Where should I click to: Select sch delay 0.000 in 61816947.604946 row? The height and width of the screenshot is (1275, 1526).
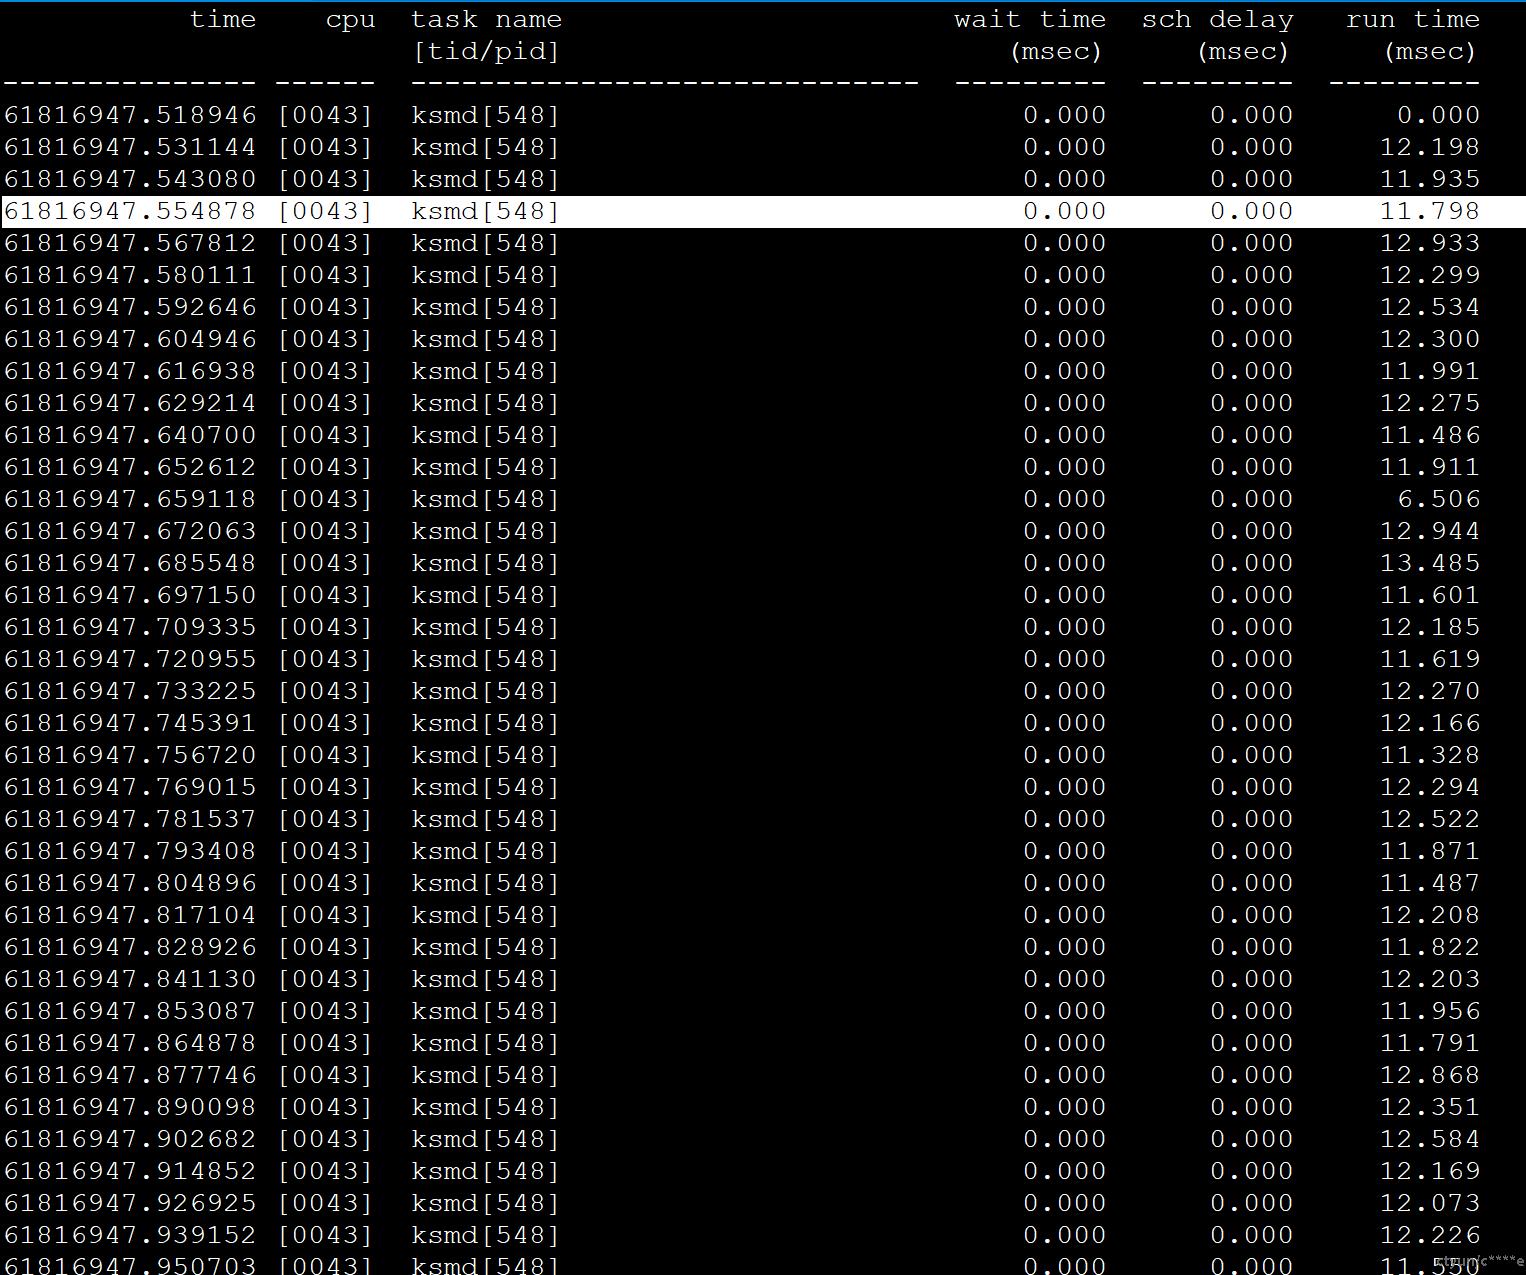pyautogui.click(x=1252, y=339)
